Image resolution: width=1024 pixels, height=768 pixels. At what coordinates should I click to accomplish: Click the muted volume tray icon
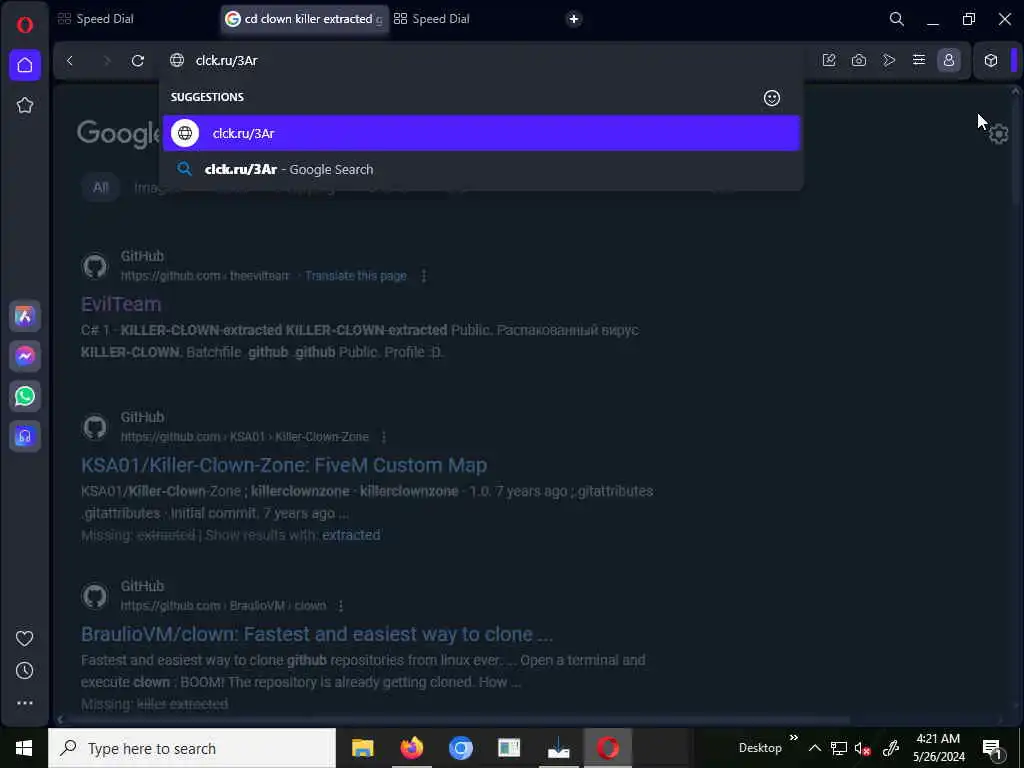(863, 748)
